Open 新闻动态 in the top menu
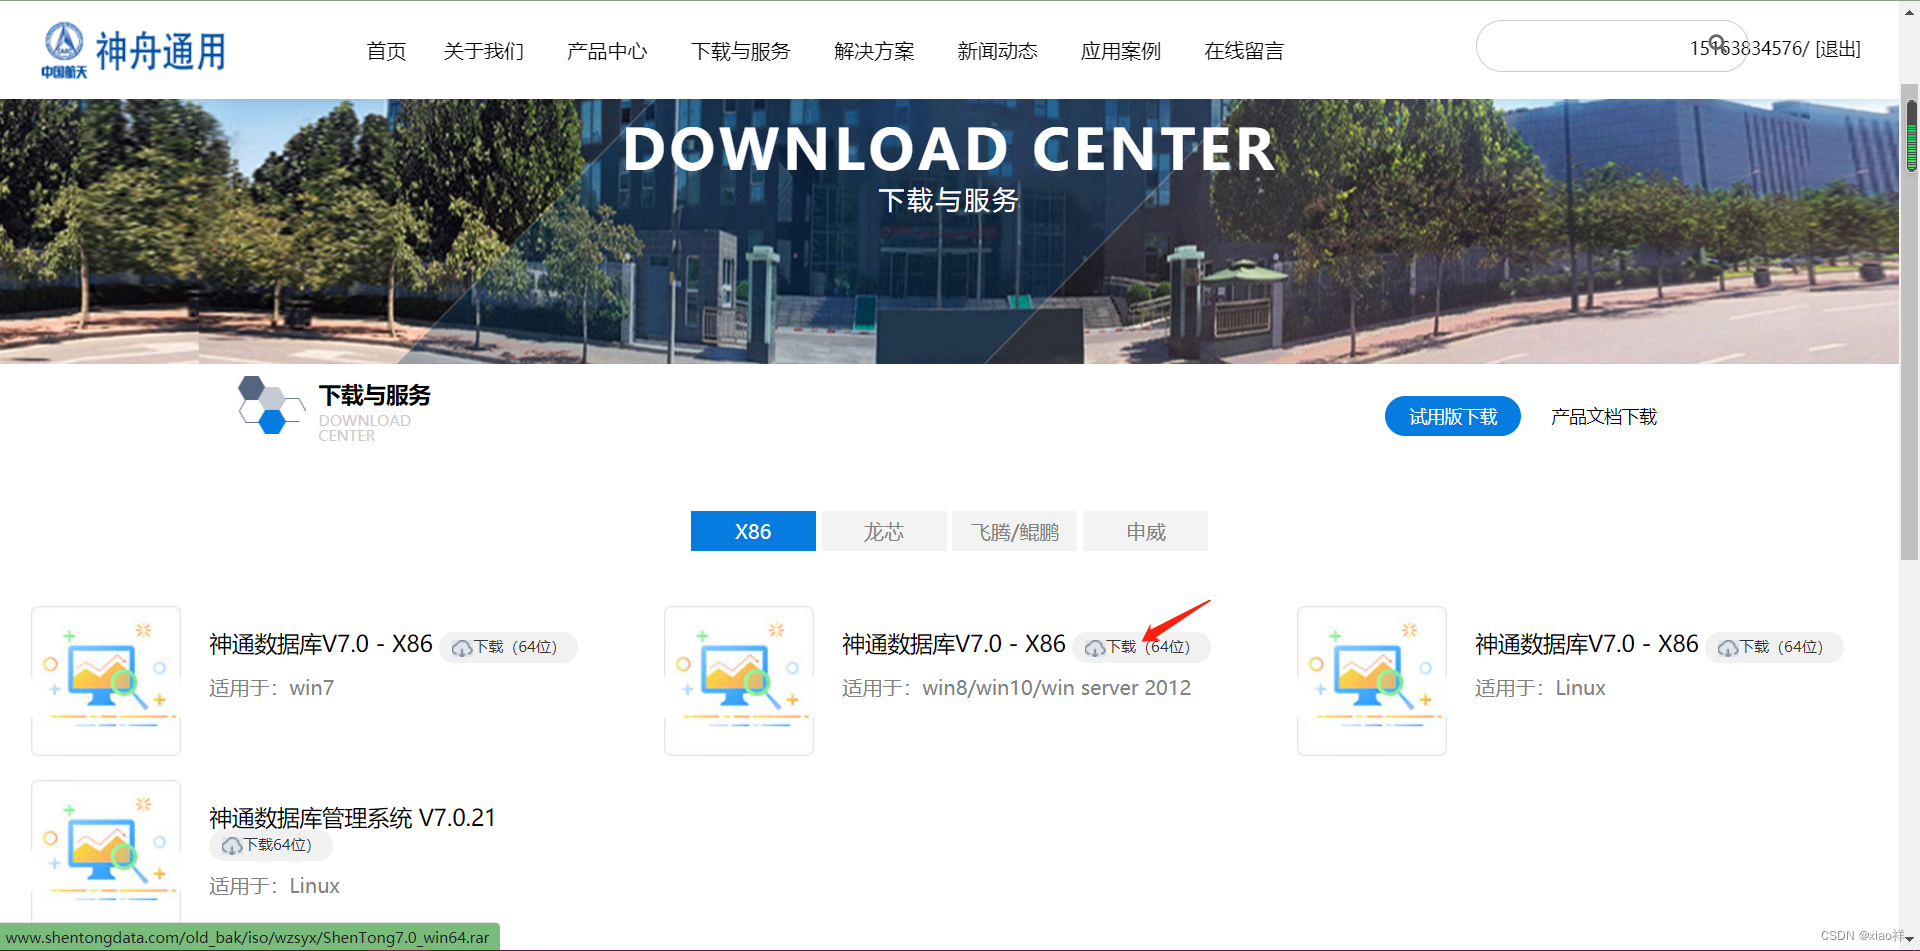 [997, 51]
